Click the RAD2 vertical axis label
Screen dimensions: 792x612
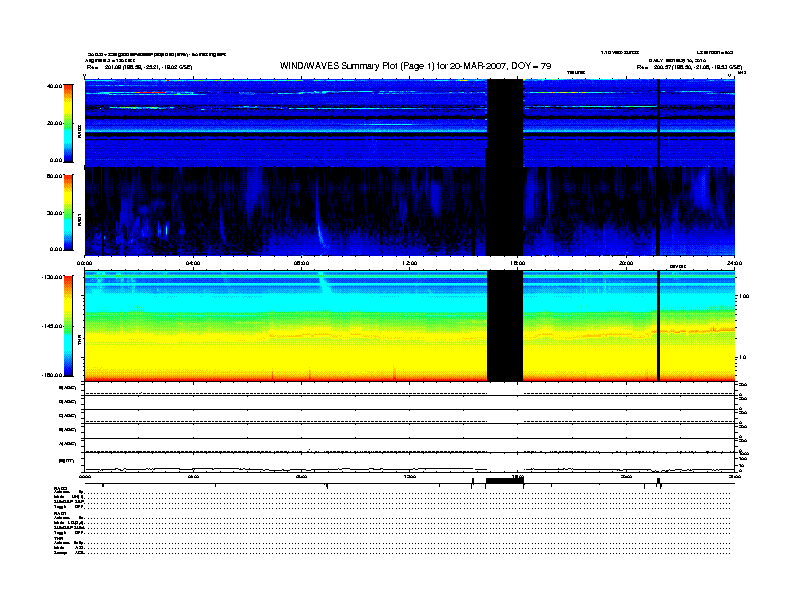tap(79, 132)
